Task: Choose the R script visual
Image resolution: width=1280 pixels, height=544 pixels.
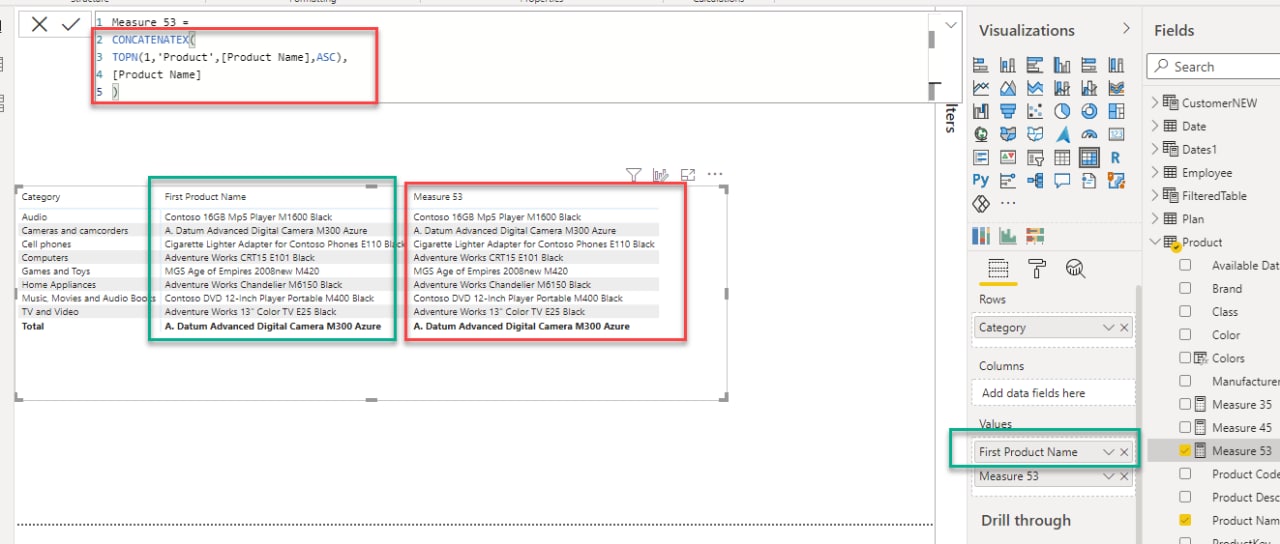Action: pos(1116,157)
